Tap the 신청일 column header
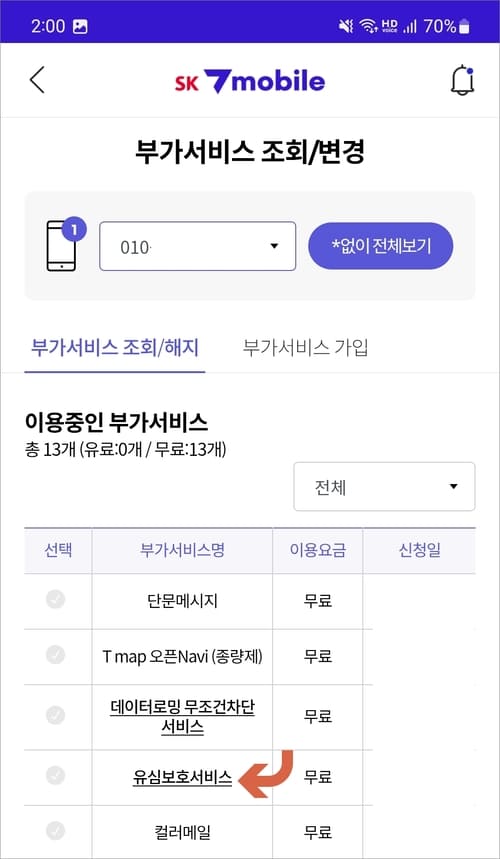The image size is (500, 859). coord(419,551)
